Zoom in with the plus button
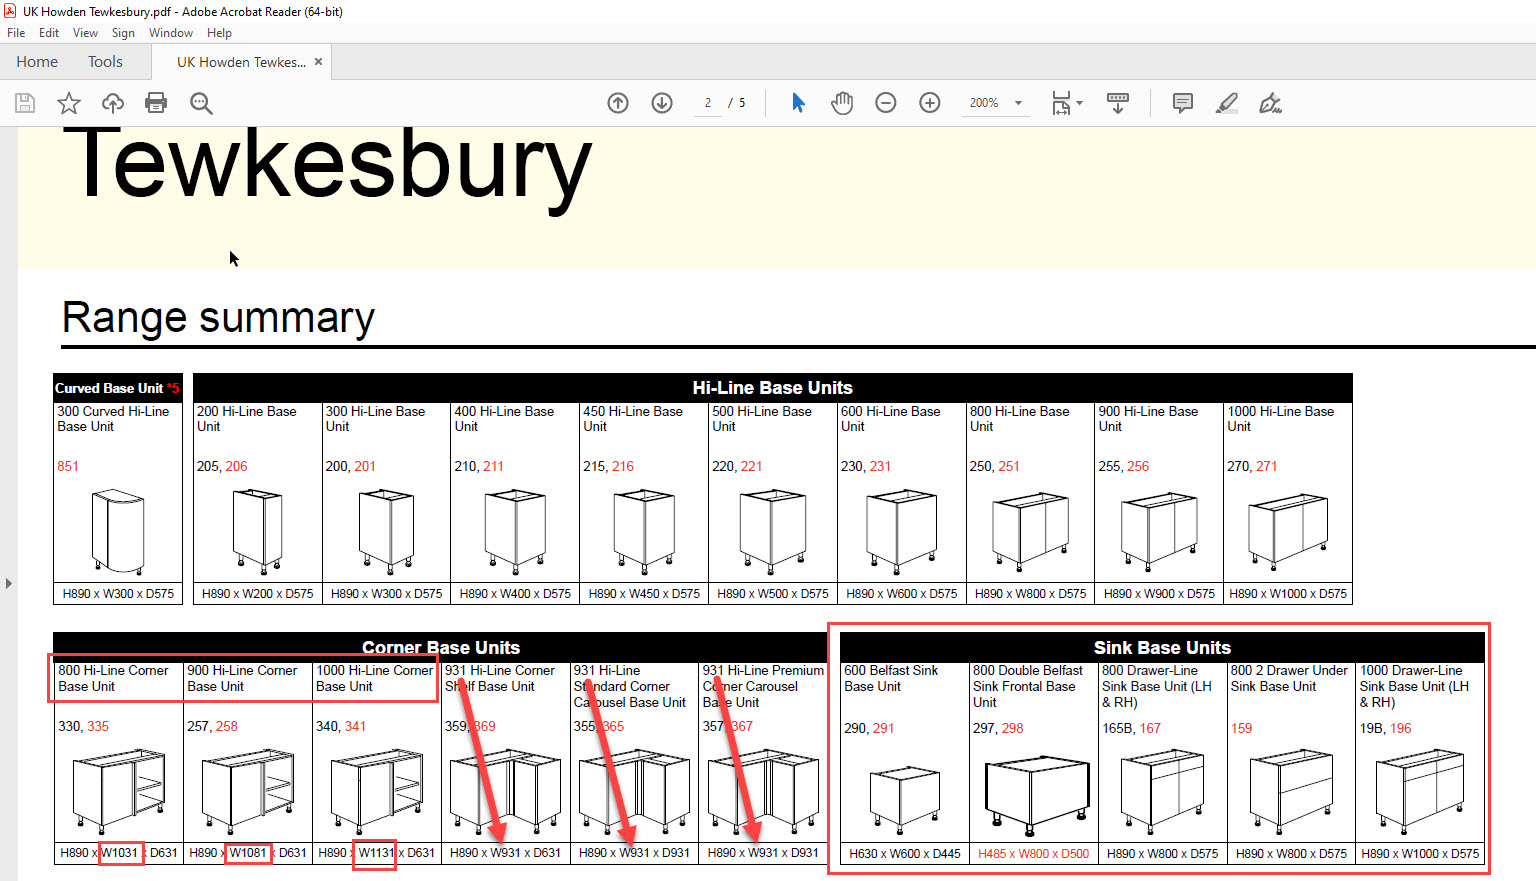 pos(930,103)
